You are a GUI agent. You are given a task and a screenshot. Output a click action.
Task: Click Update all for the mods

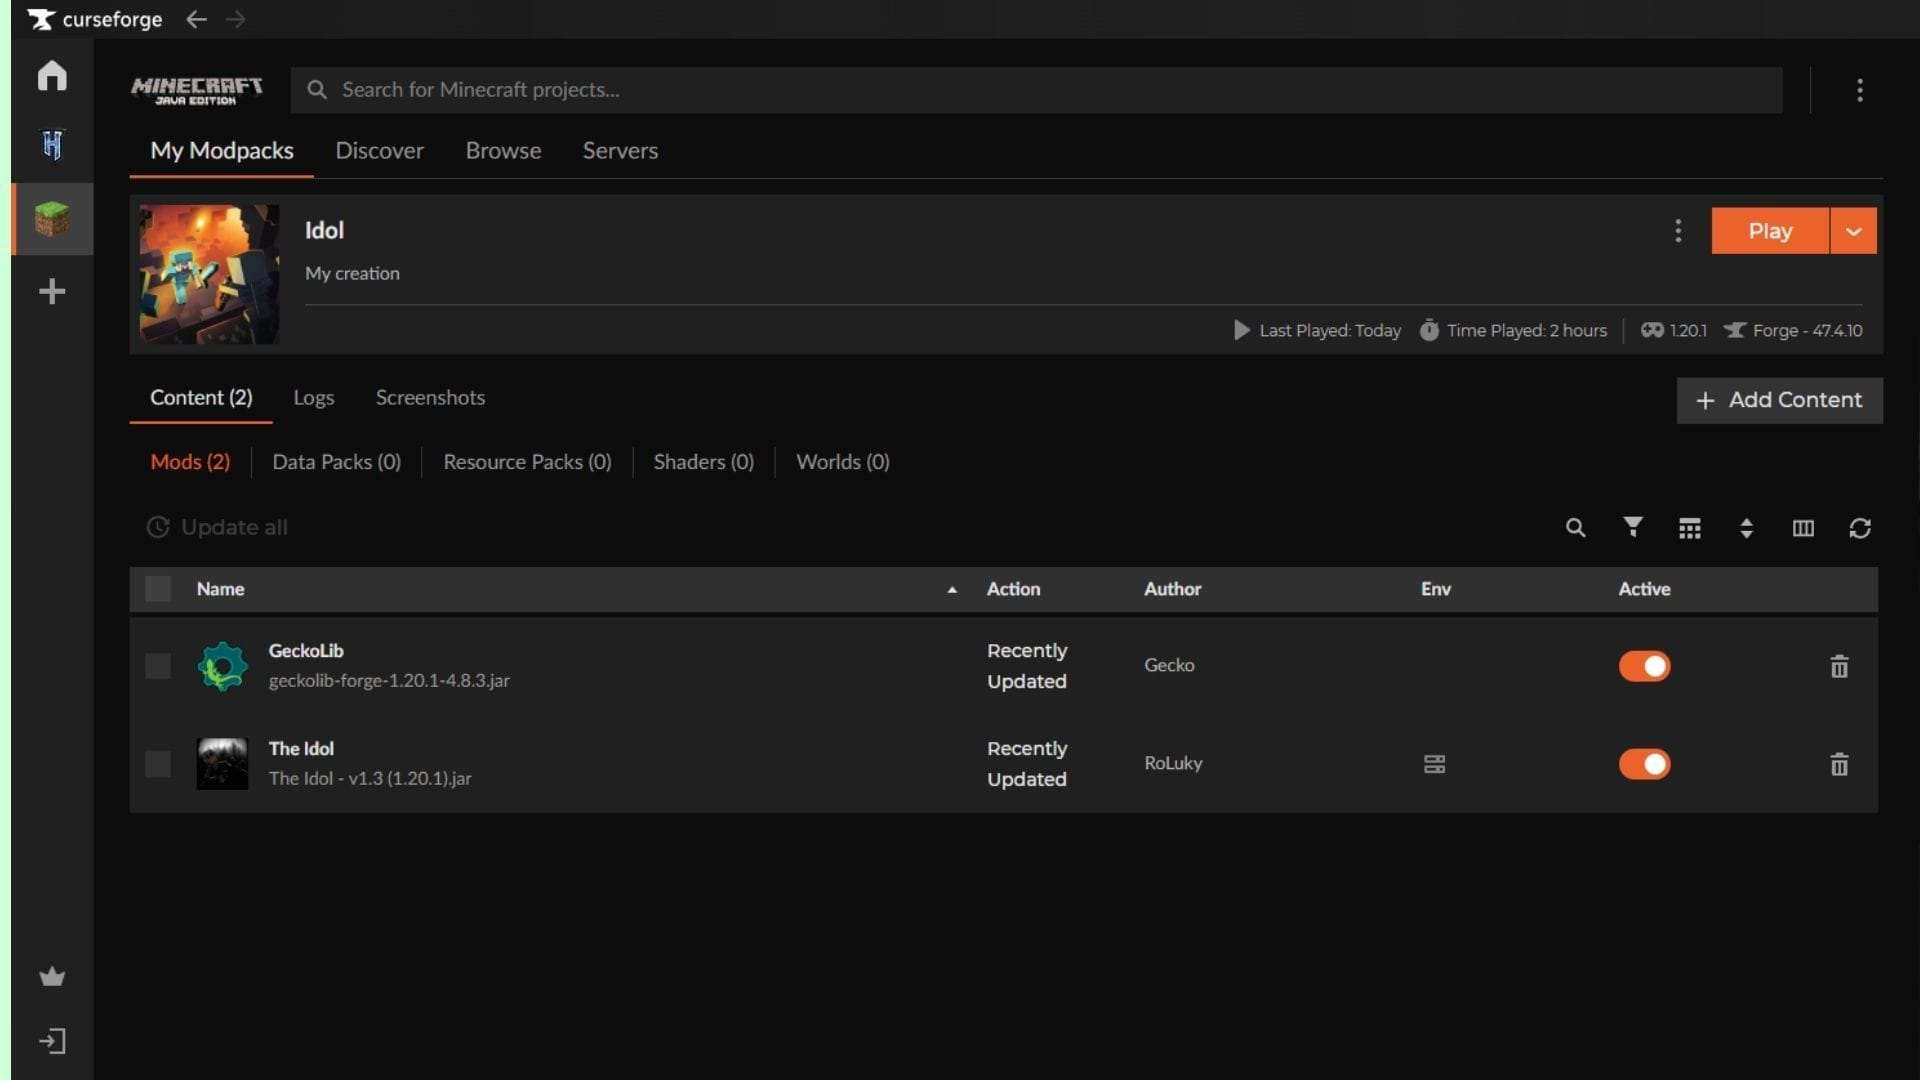tap(217, 527)
